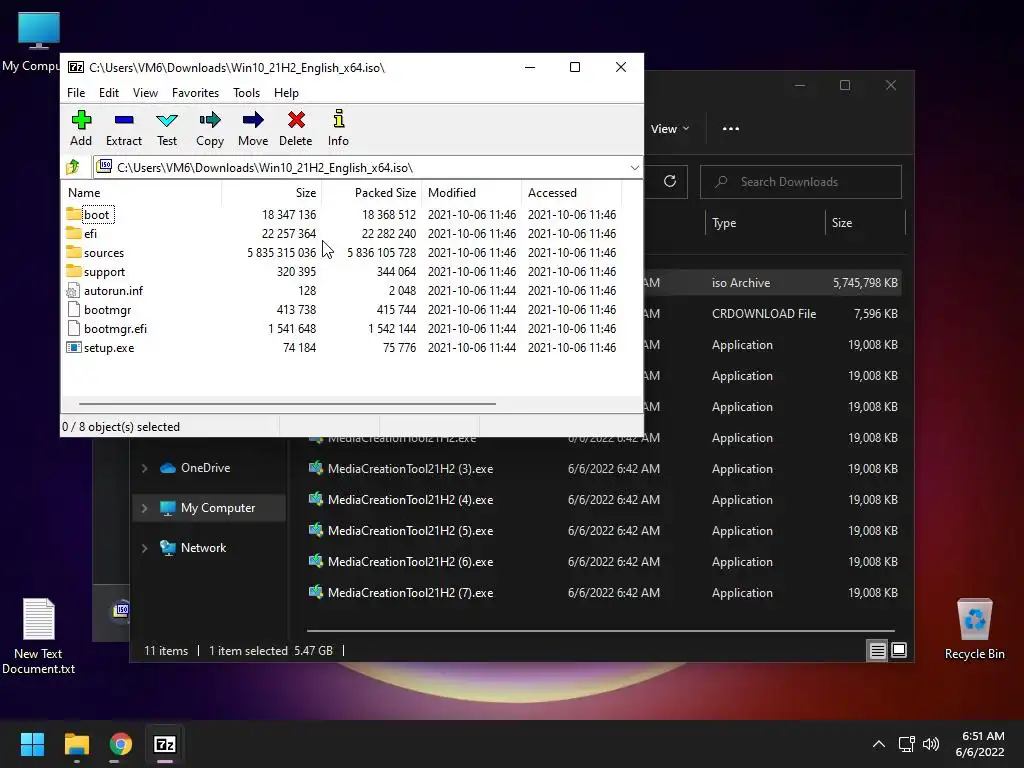Select bootmgr.efi in the list
This screenshot has height=768, width=1024.
coord(107,328)
